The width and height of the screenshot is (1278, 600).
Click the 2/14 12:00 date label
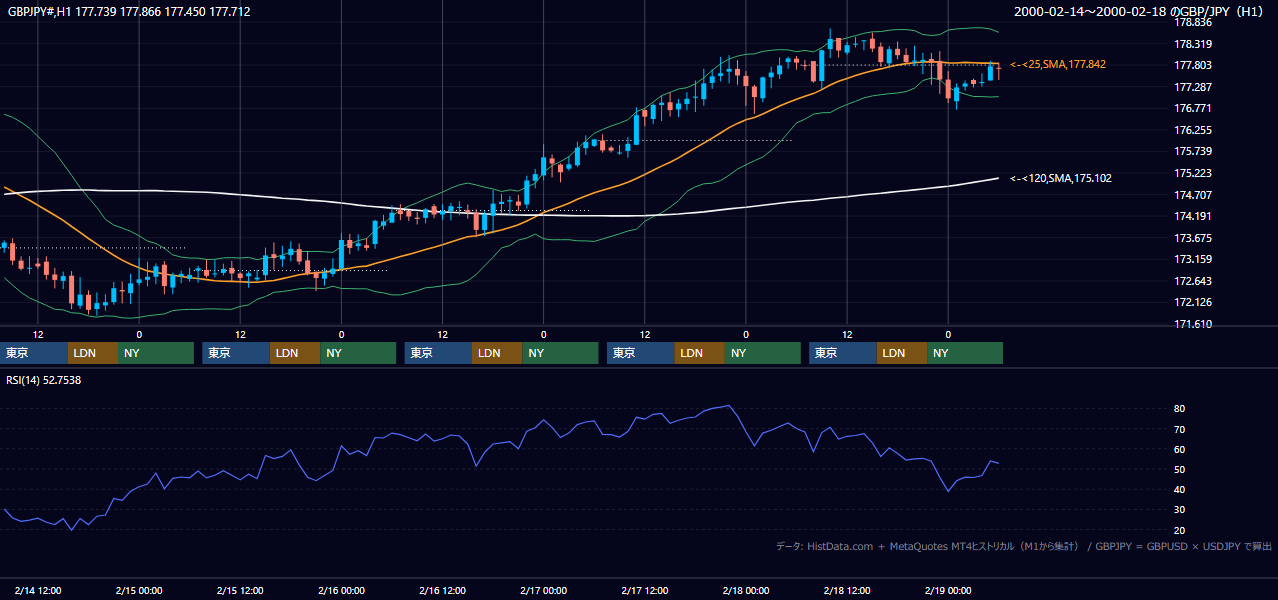pos(38,591)
